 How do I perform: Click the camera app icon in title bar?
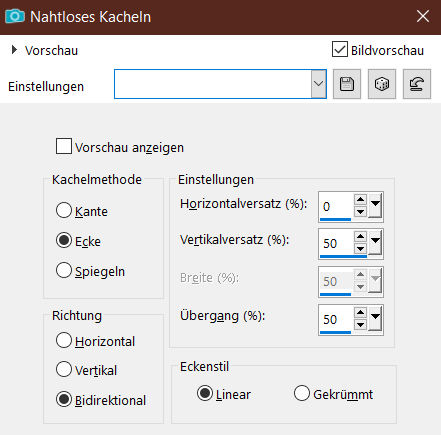(x=15, y=16)
